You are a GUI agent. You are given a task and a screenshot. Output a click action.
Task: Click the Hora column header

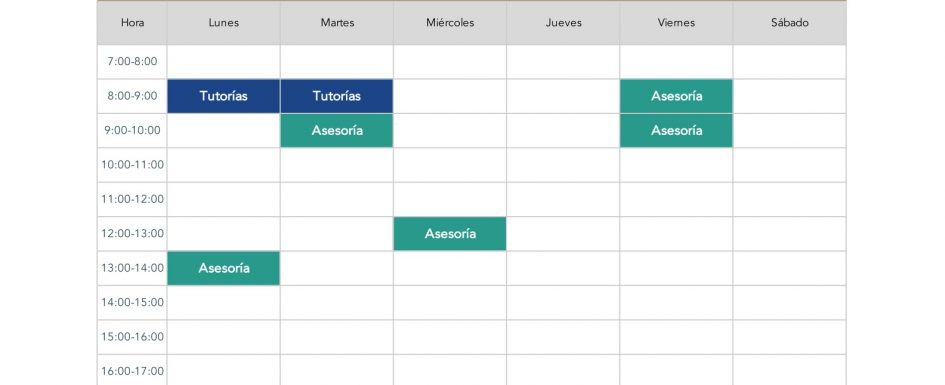pyautogui.click(x=133, y=23)
